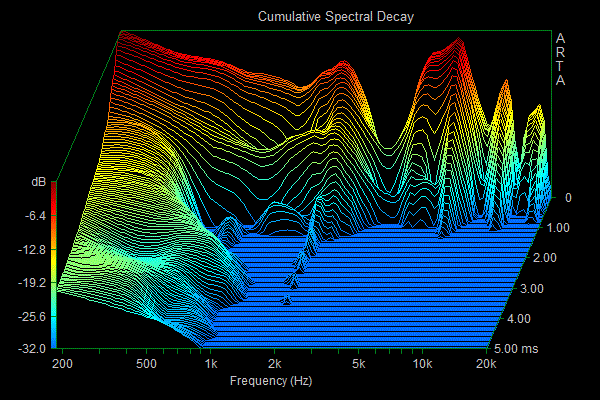Click the '-12.8' dB scale value

tap(32, 250)
